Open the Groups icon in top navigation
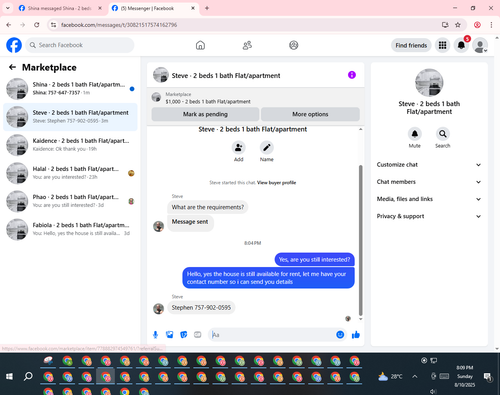Viewport: 500px width, 395px height. click(x=294, y=45)
